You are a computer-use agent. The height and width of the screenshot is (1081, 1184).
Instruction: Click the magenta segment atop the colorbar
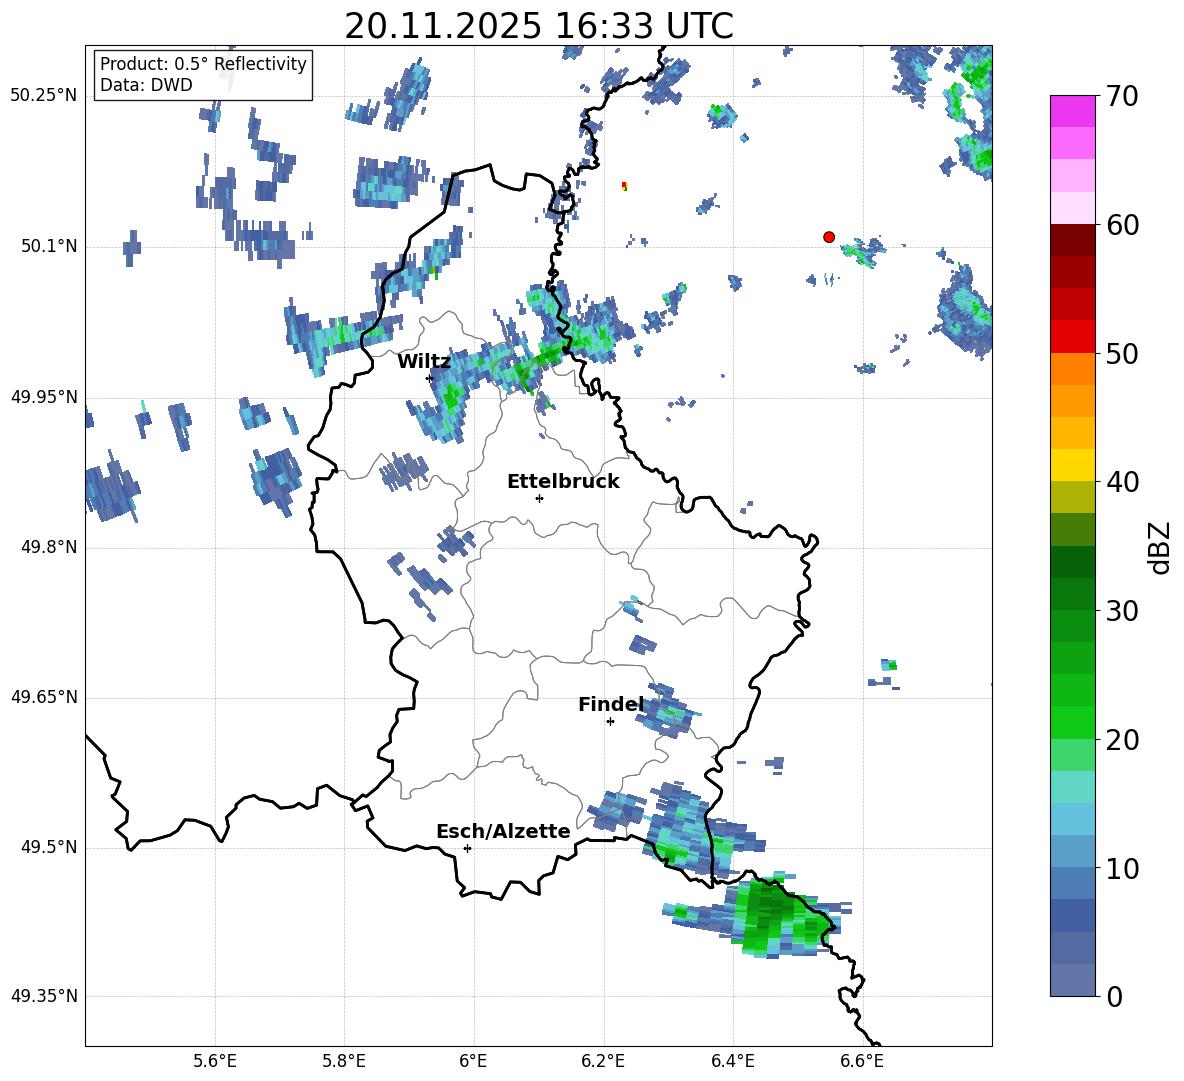tap(1072, 111)
